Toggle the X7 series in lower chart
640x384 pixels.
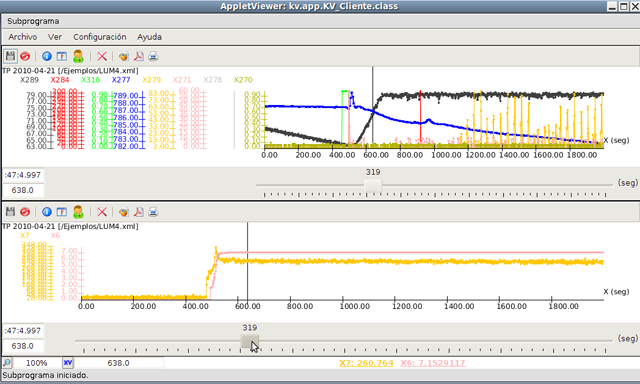[x=25, y=235]
